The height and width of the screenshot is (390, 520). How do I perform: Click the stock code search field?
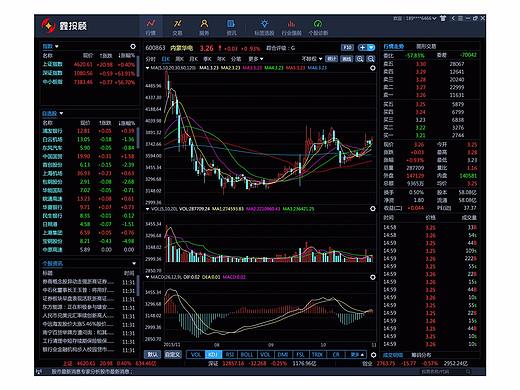(445, 371)
